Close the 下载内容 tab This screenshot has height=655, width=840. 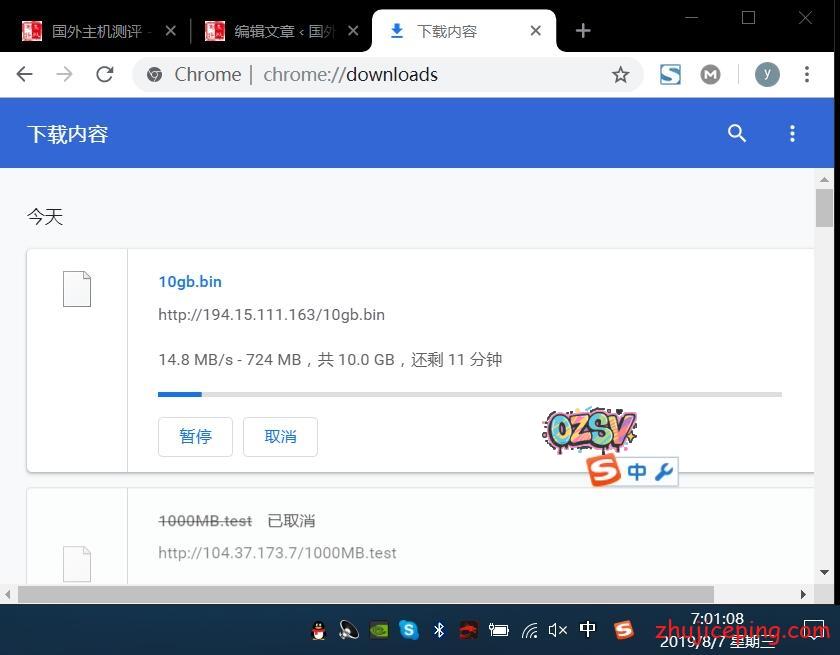tap(536, 31)
